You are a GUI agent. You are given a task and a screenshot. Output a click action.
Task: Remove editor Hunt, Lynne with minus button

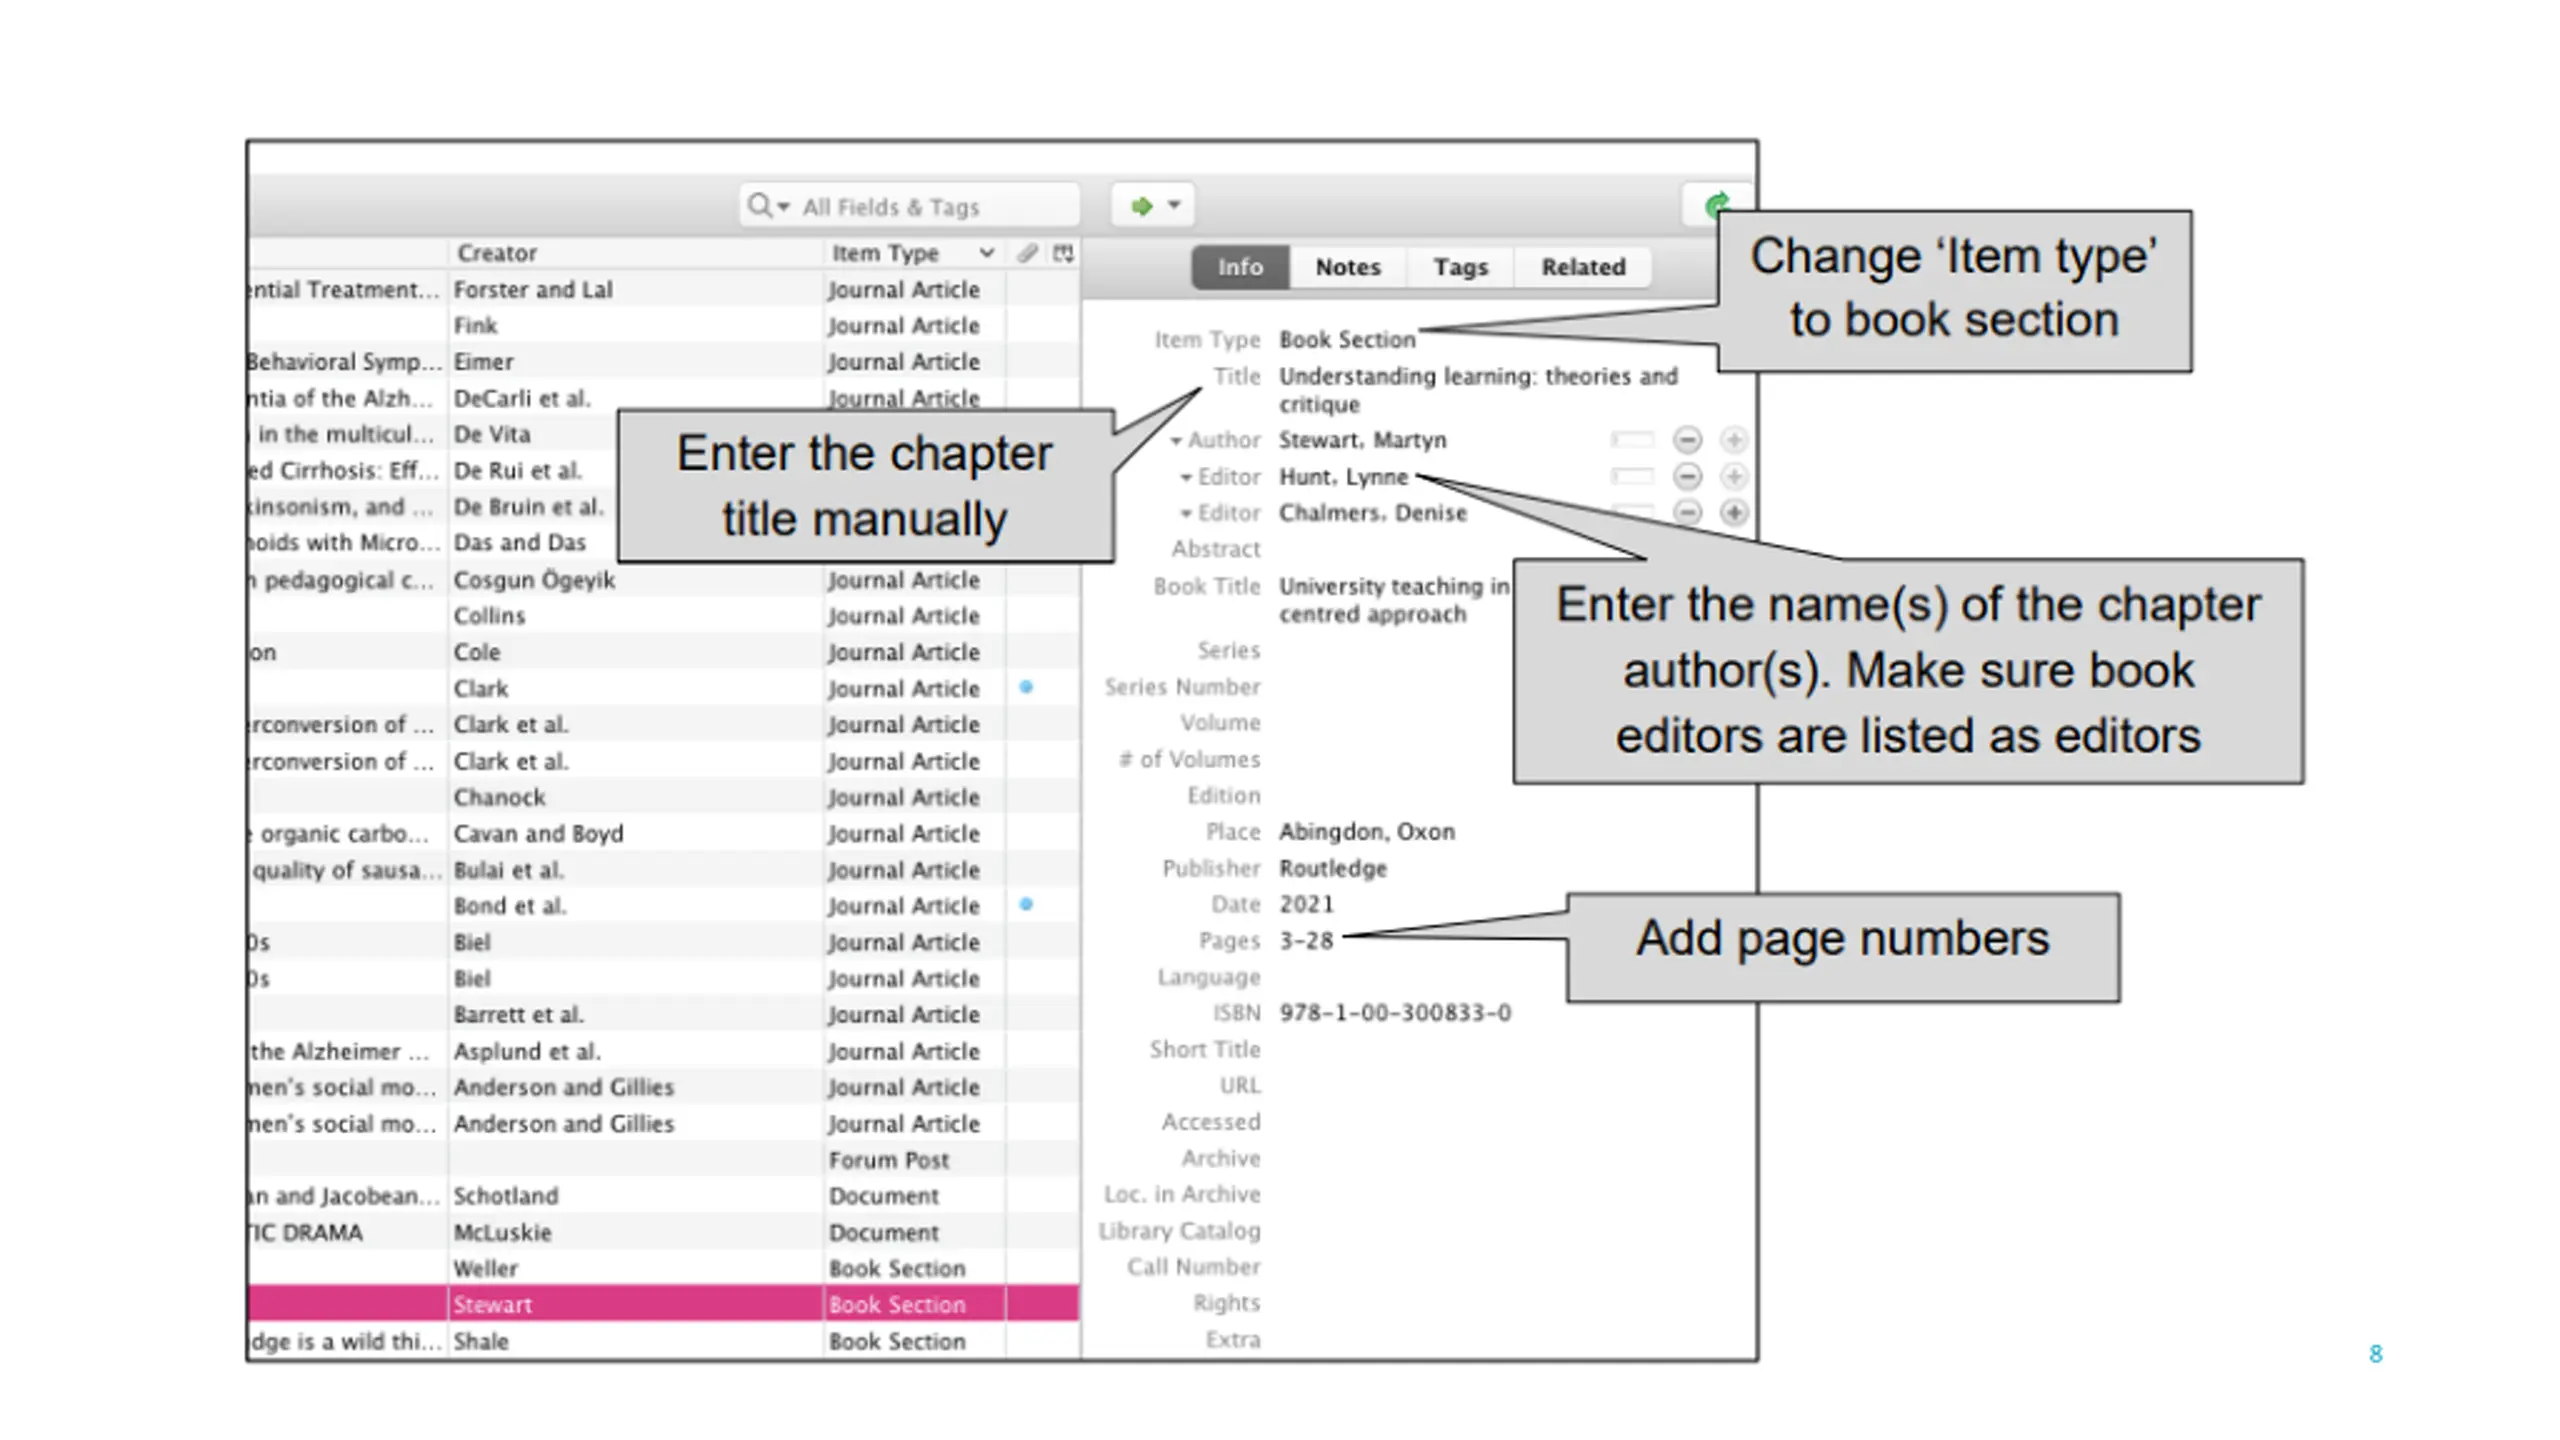(1687, 477)
